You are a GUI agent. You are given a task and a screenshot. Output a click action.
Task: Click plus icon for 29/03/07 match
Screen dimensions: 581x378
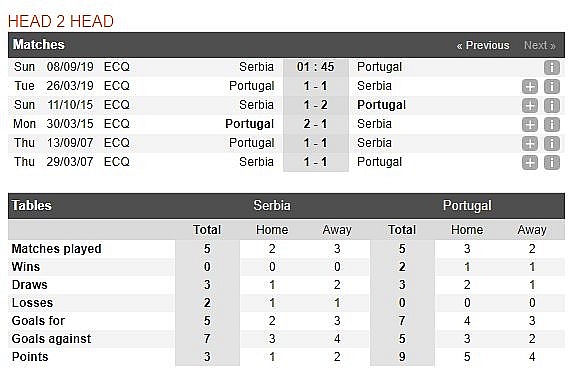point(529,162)
